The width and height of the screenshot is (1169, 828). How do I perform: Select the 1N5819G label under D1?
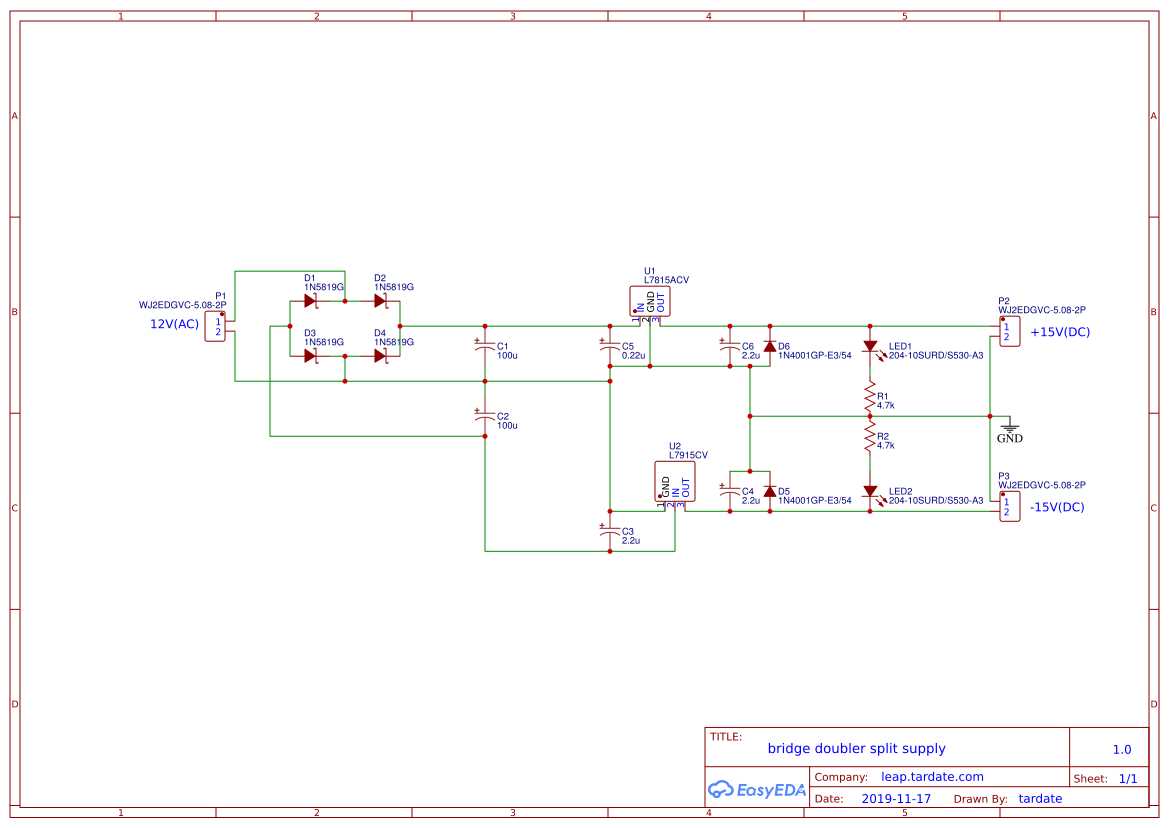pyautogui.click(x=324, y=287)
